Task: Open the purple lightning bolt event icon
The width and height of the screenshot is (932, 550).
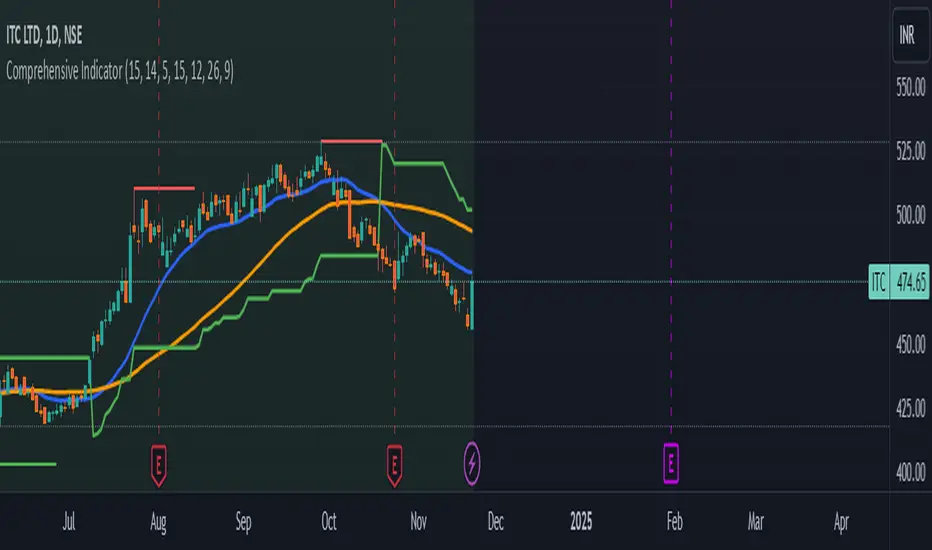Action: (472, 464)
